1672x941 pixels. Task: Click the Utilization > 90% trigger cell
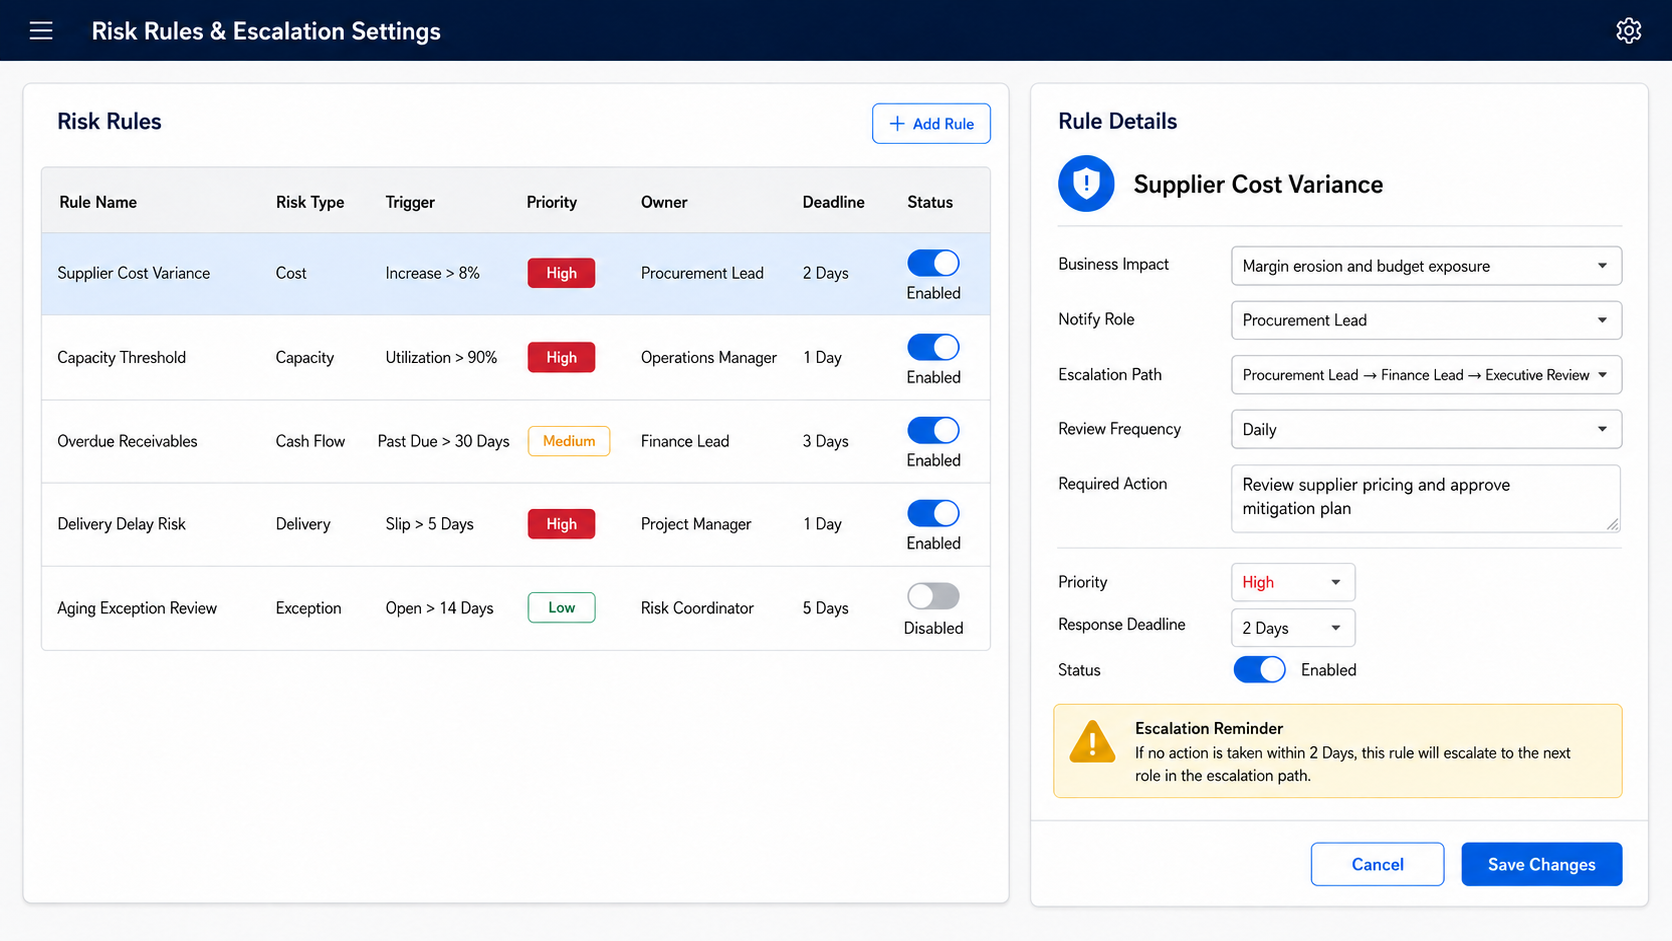(x=441, y=357)
